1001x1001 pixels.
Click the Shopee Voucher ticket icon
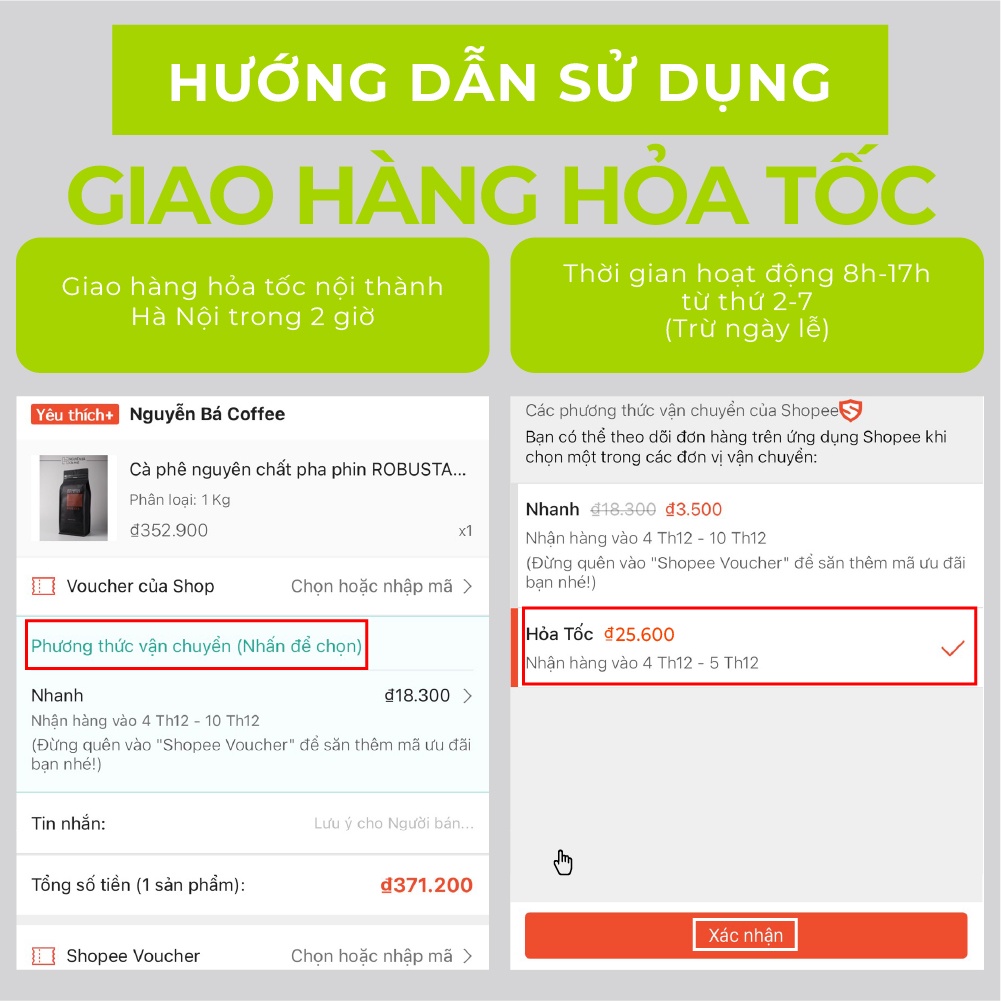tap(43, 956)
